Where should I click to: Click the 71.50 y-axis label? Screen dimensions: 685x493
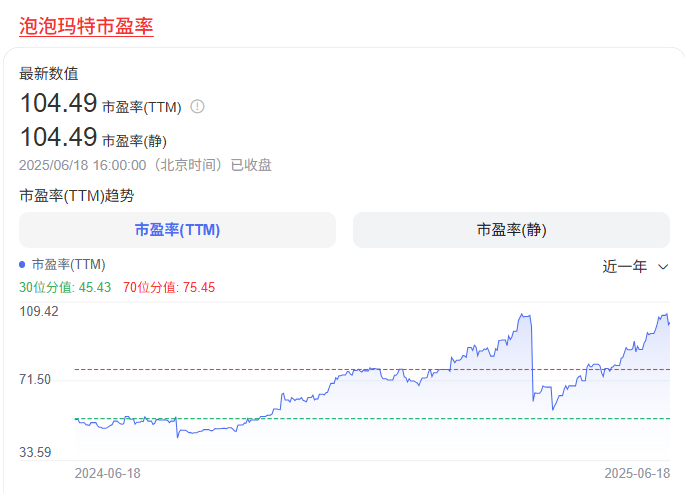pos(35,379)
